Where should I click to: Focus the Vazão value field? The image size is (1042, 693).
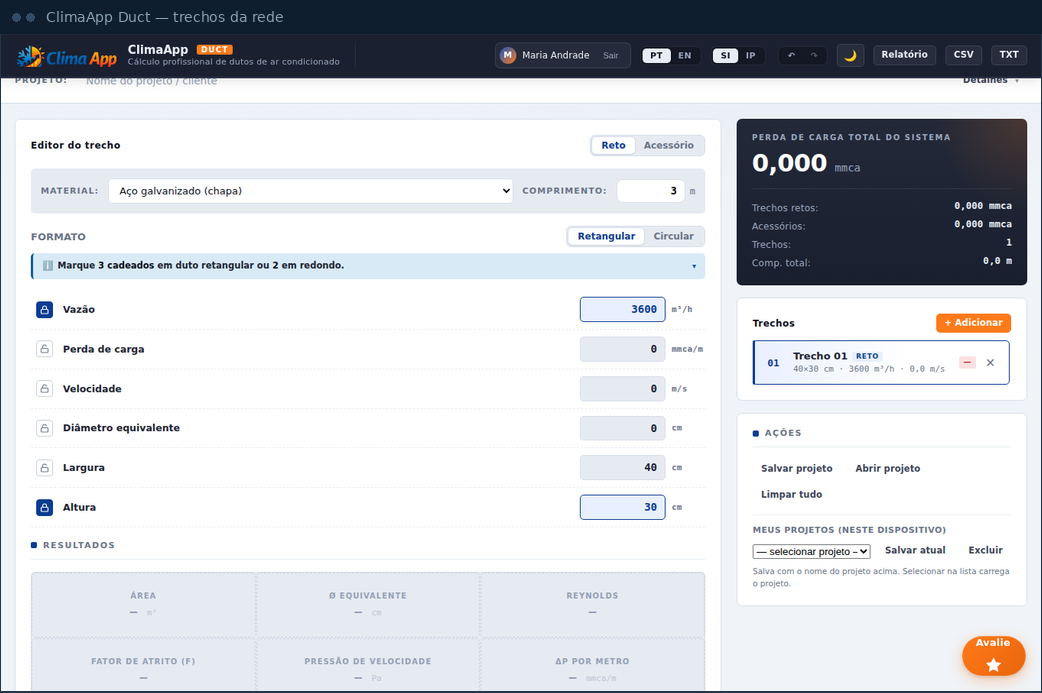(x=623, y=310)
